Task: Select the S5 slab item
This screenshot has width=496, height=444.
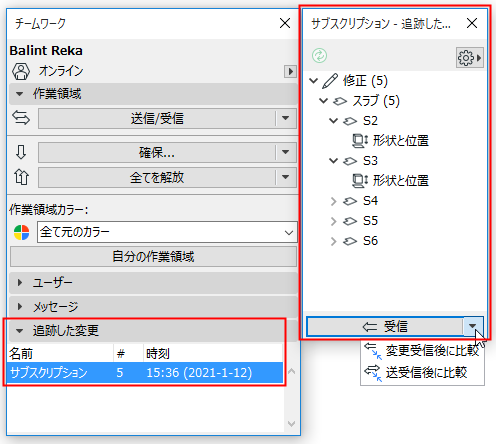Action: (x=370, y=221)
